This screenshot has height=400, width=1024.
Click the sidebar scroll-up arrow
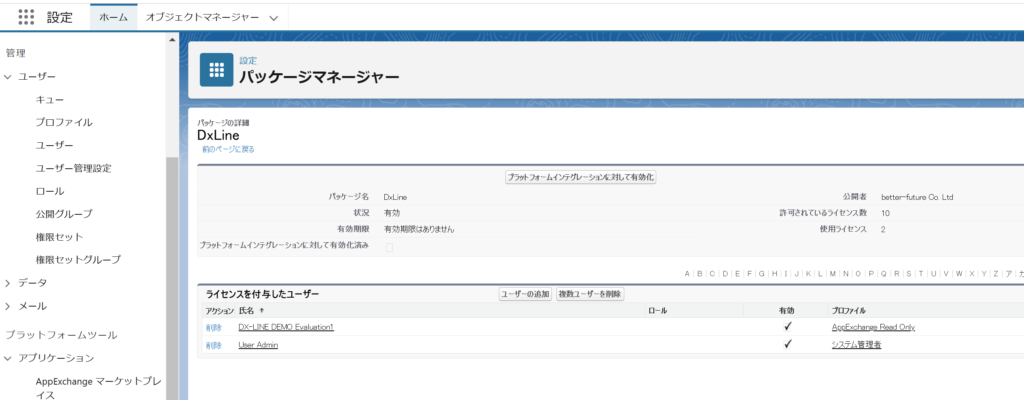tap(172, 41)
